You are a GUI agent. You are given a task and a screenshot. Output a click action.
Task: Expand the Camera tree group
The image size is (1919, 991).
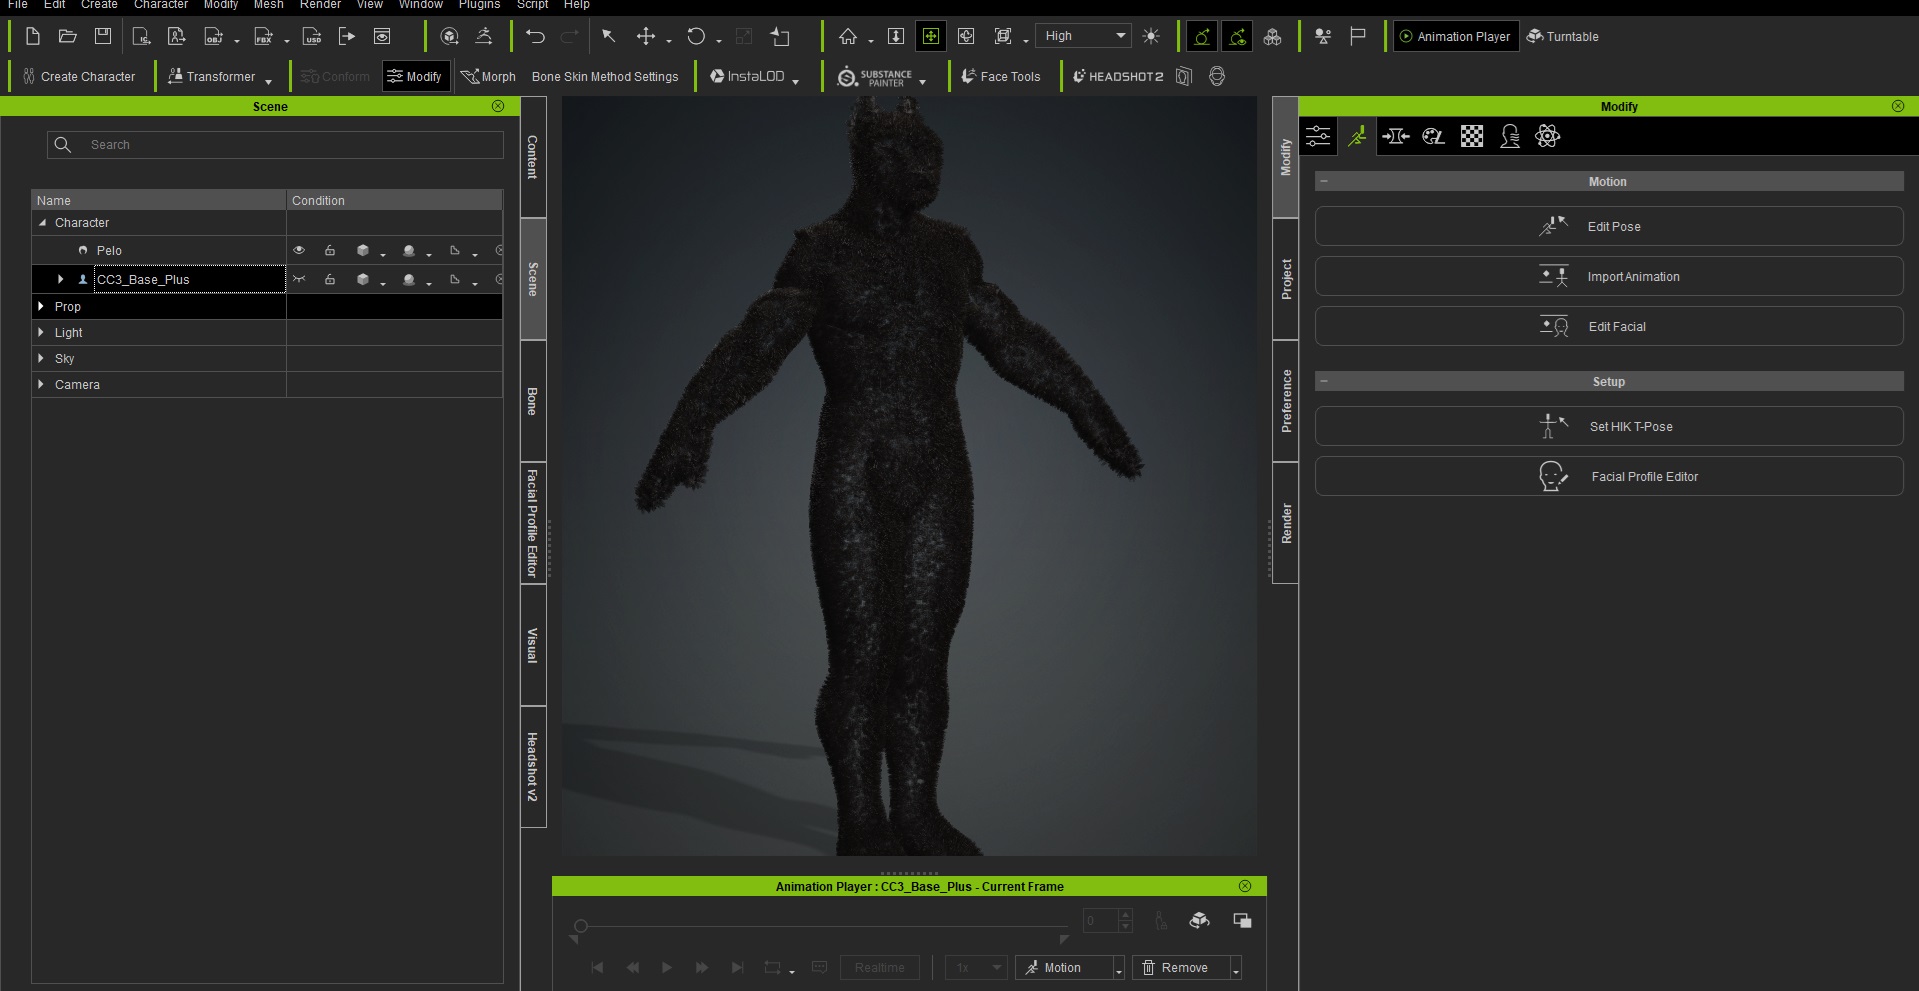(x=41, y=384)
